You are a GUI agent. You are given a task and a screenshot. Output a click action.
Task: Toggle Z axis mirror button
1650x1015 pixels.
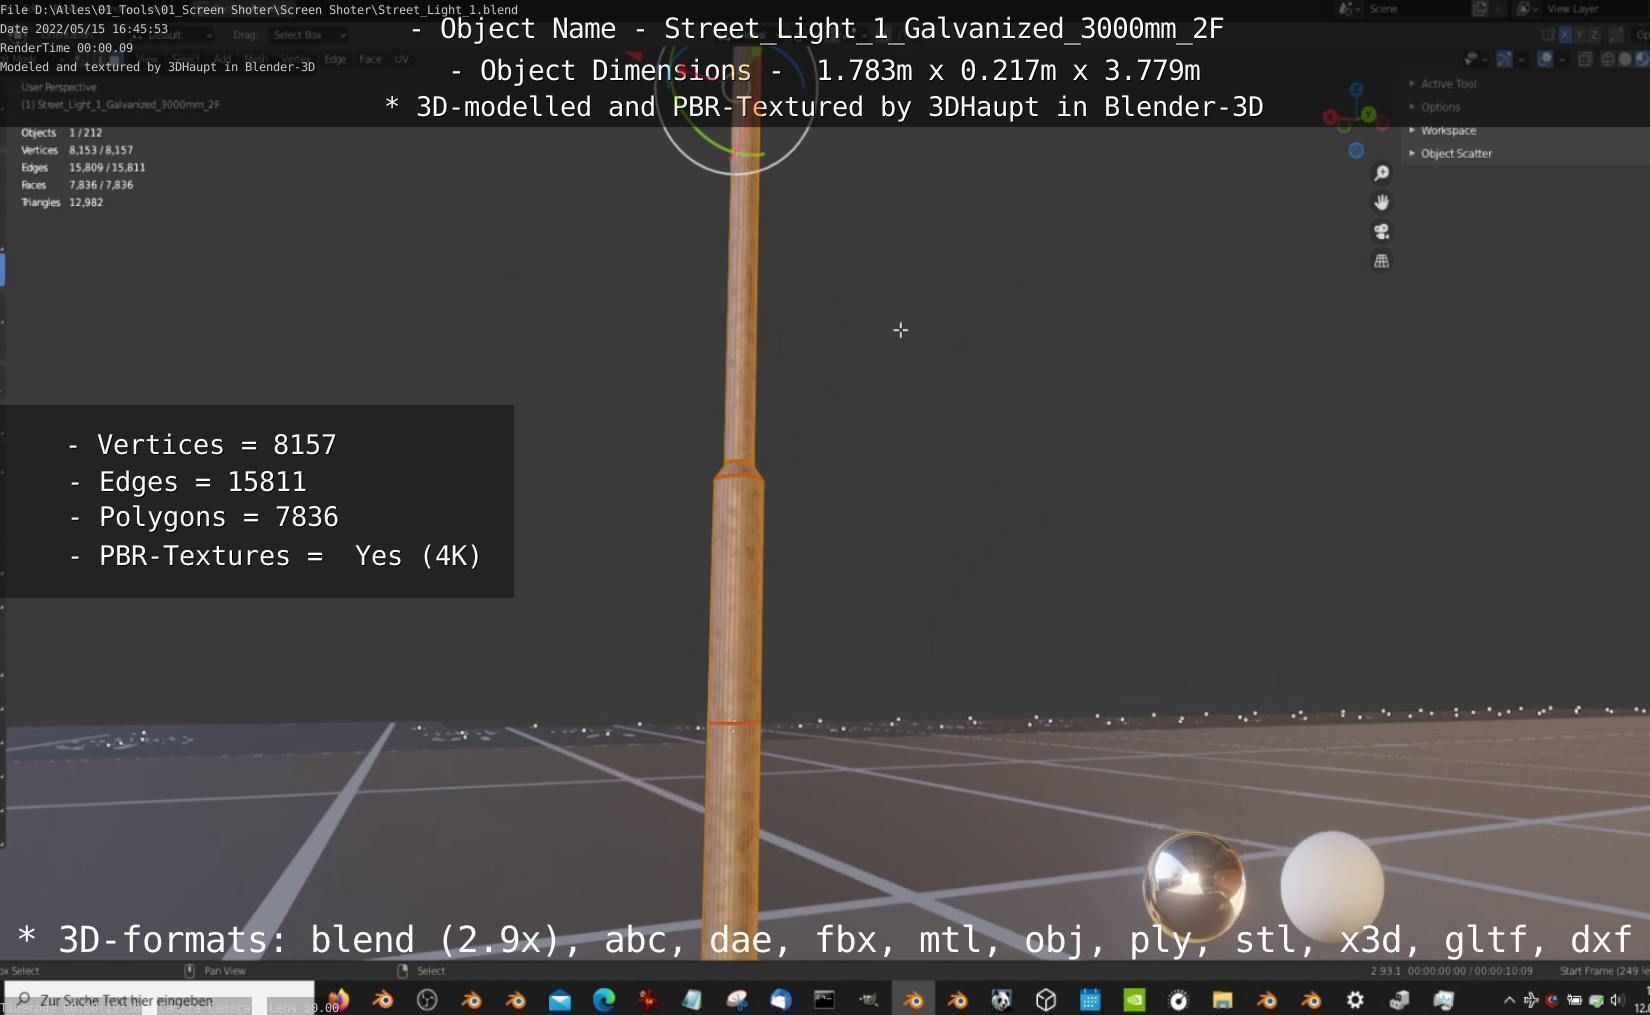pos(1593,34)
